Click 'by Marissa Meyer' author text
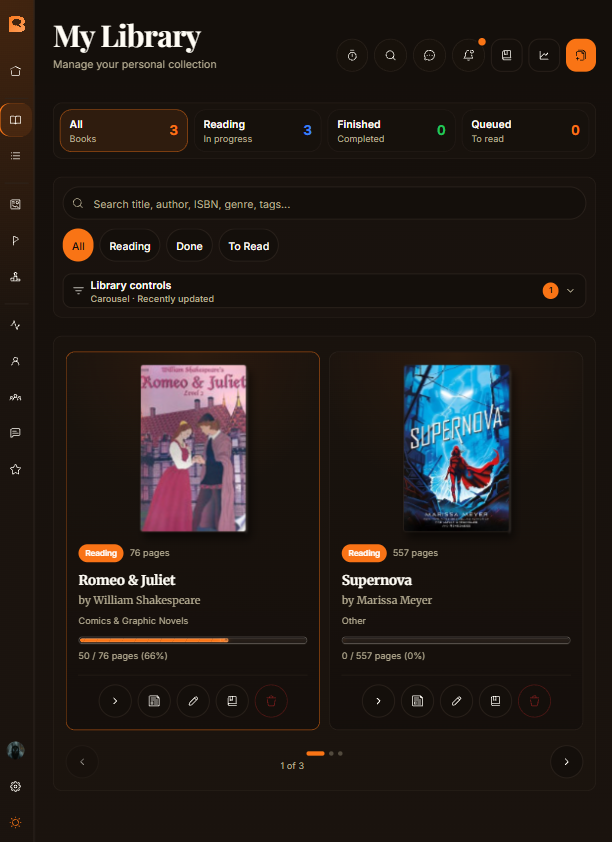 [x=387, y=600]
